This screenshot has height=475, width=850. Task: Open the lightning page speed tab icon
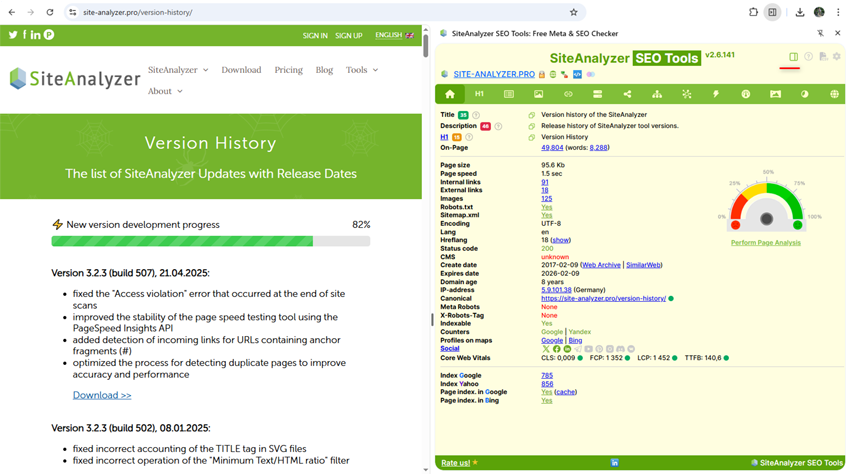click(x=716, y=94)
